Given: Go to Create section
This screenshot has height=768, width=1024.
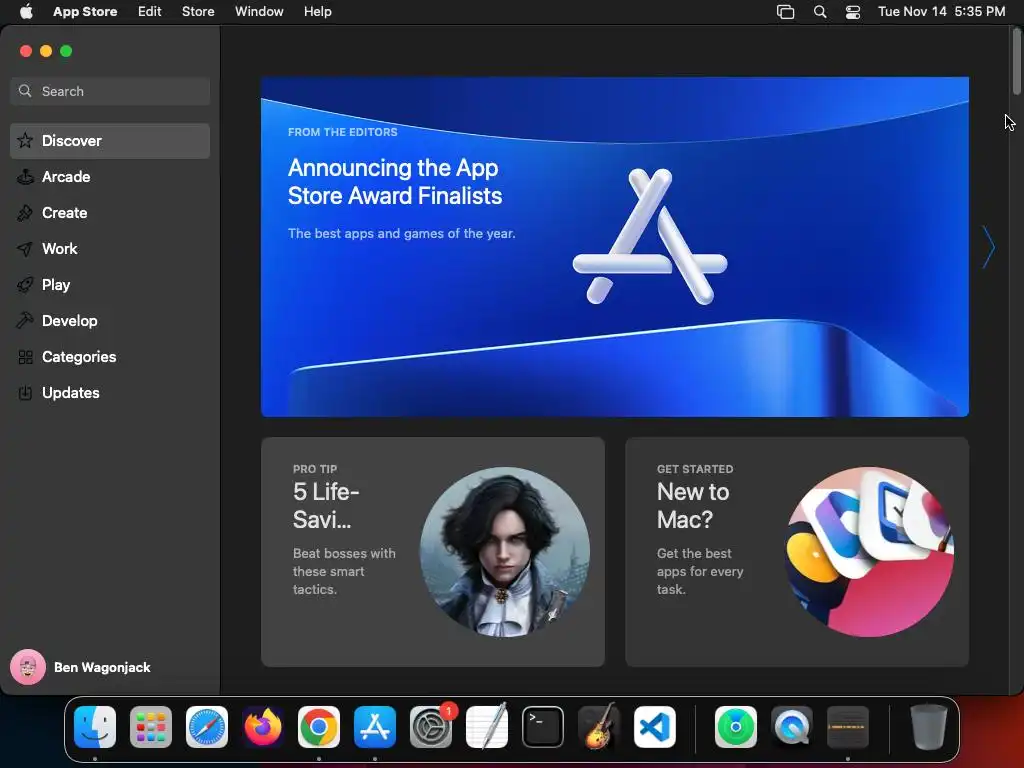Looking at the screenshot, I should point(110,212).
